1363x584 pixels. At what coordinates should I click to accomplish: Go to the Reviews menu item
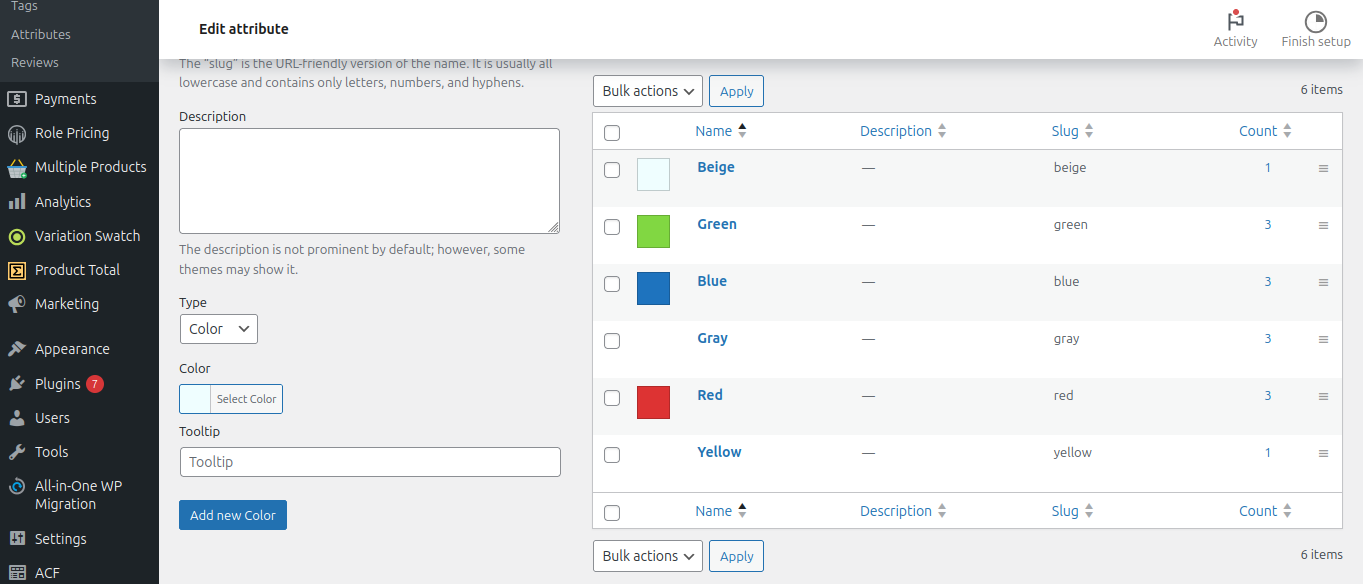coord(34,62)
